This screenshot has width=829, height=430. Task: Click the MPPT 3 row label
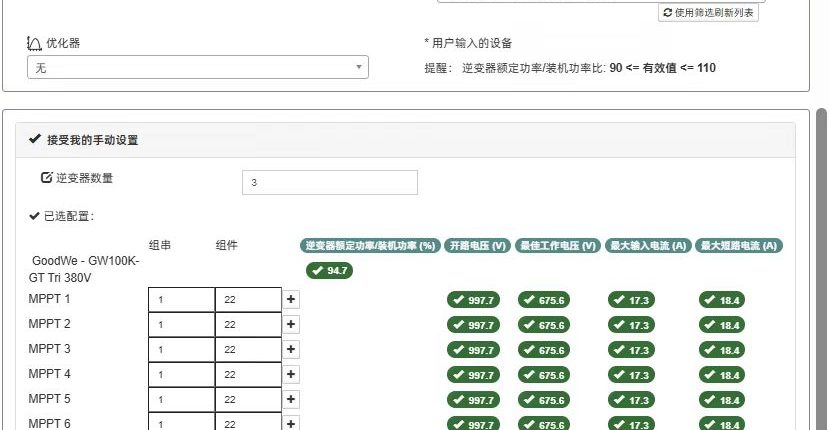coord(49,349)
